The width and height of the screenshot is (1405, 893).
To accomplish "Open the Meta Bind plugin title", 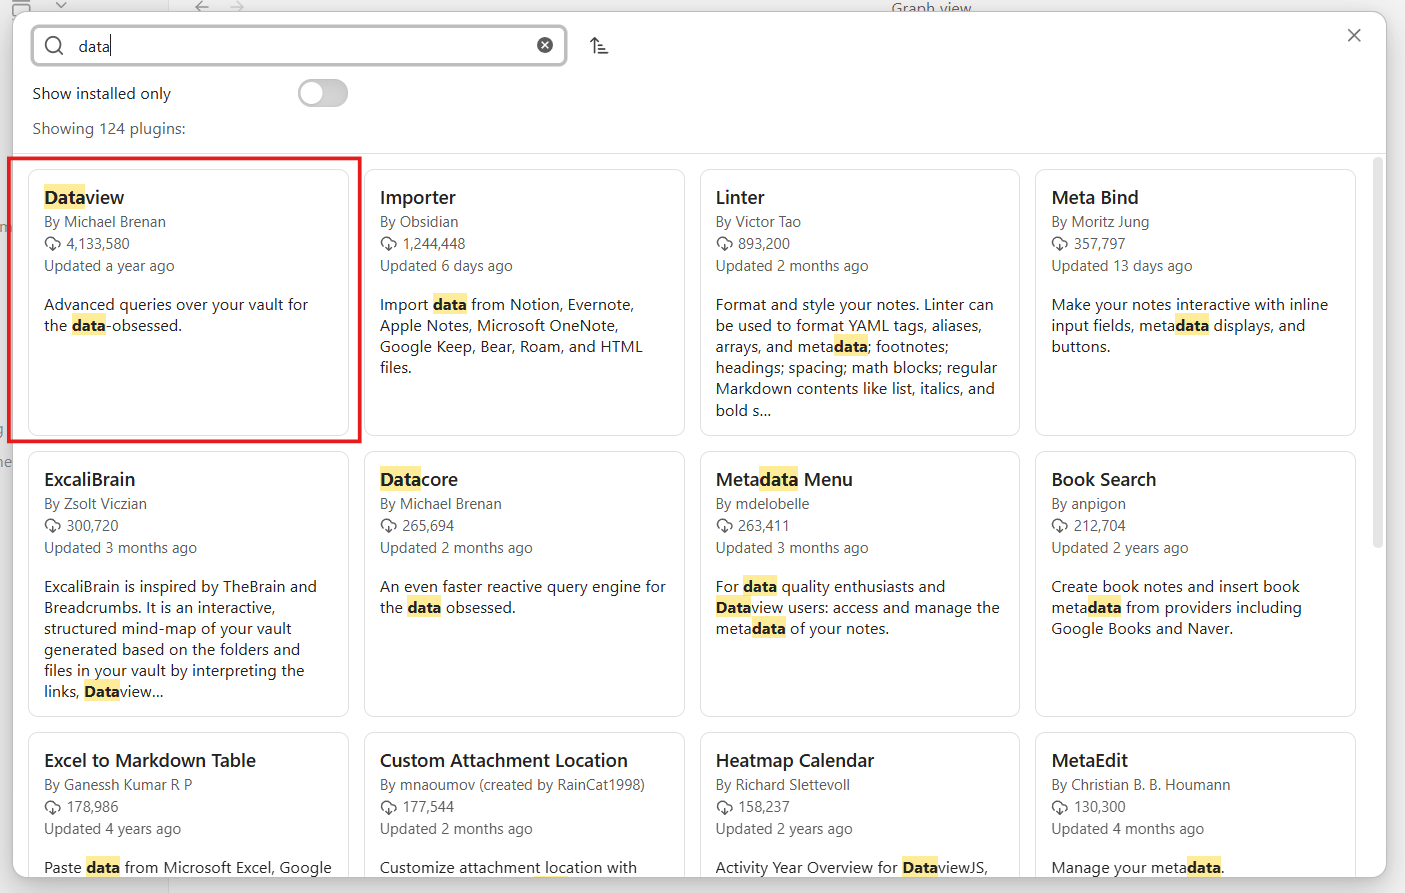I will click(1095, 198).
